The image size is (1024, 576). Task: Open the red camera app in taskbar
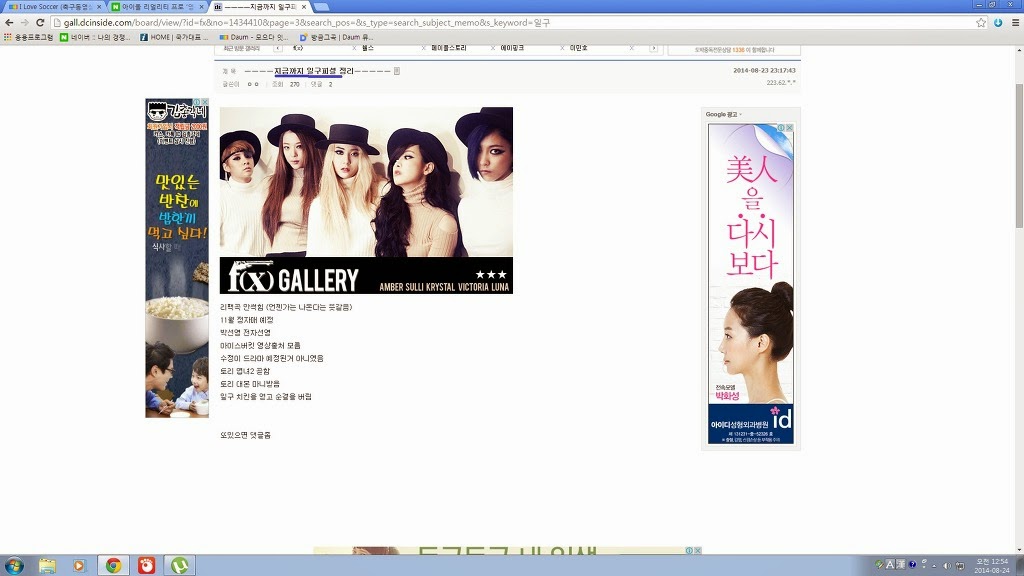click(146, 566)
